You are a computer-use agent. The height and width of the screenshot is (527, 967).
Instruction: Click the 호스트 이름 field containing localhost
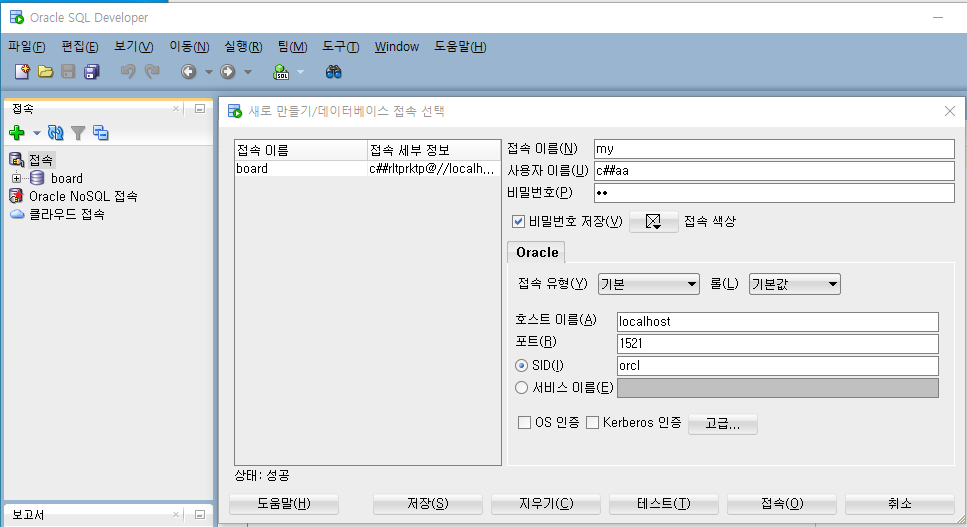tap(778, 322)
